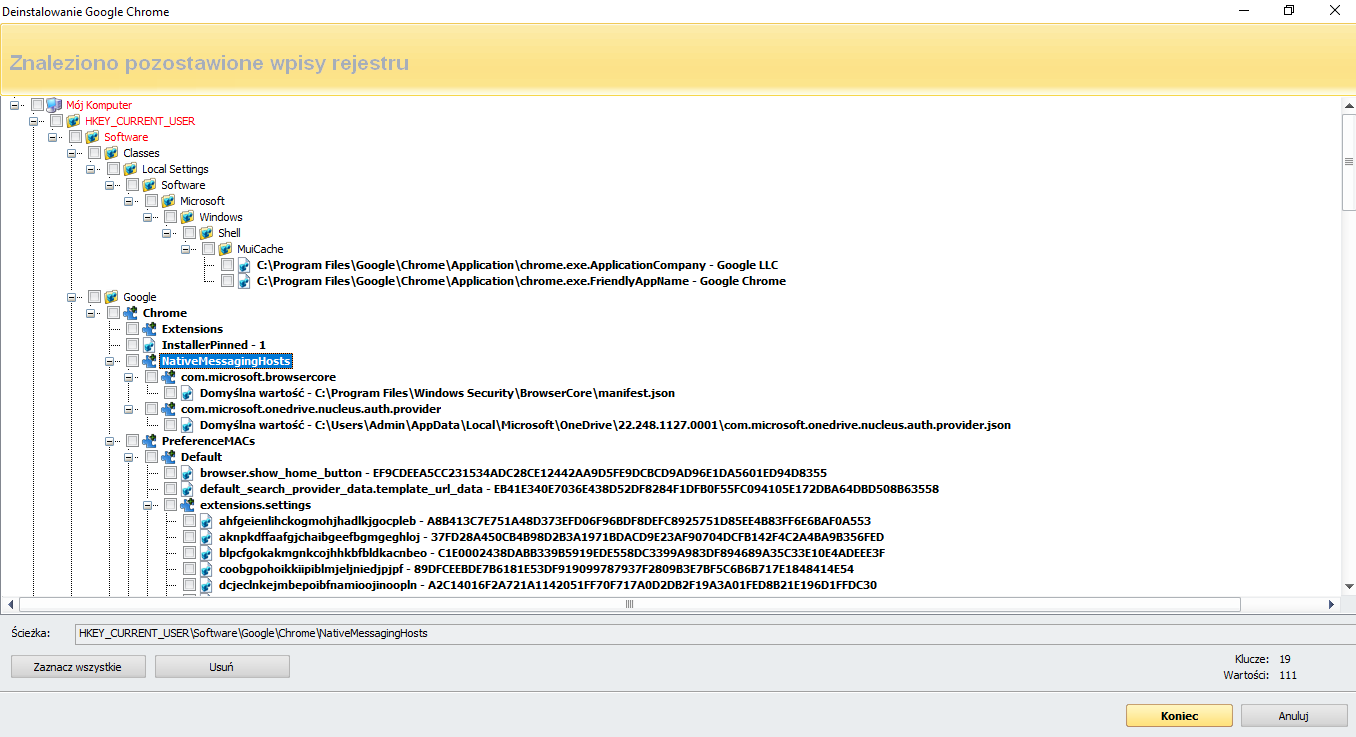Screen dimensions: 1356x737
Task: Cancel using the Anuluj button
Action: [1294, 716]
